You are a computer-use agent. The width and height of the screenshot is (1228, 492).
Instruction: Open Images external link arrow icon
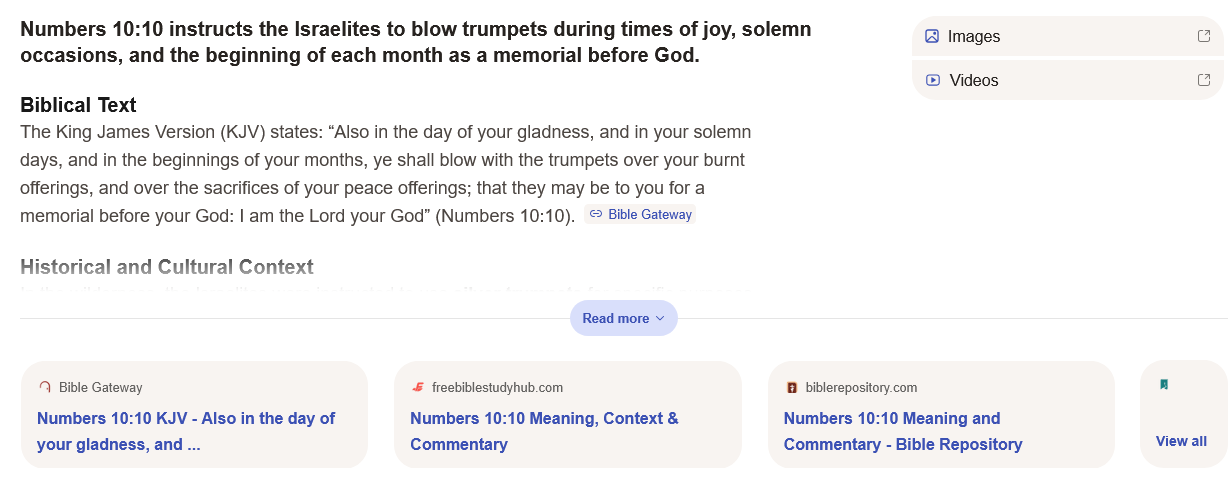click(1204, 36)
